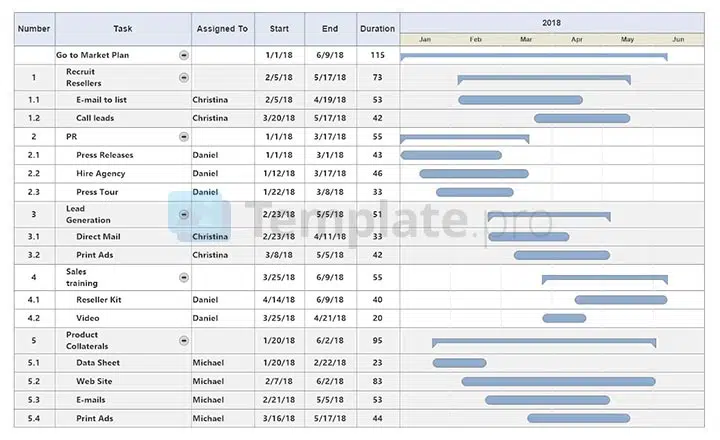Sort by the Assigned To column header
The image size is (720, 440).
(x=222, y=29)
